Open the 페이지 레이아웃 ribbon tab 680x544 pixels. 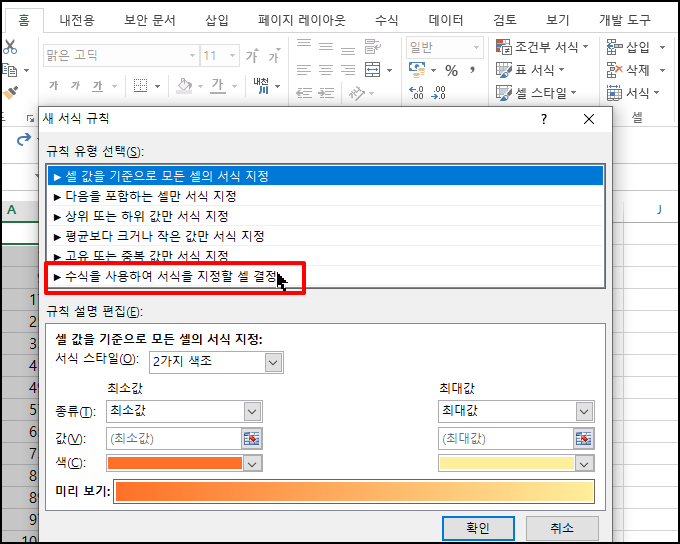click(302, 20)
